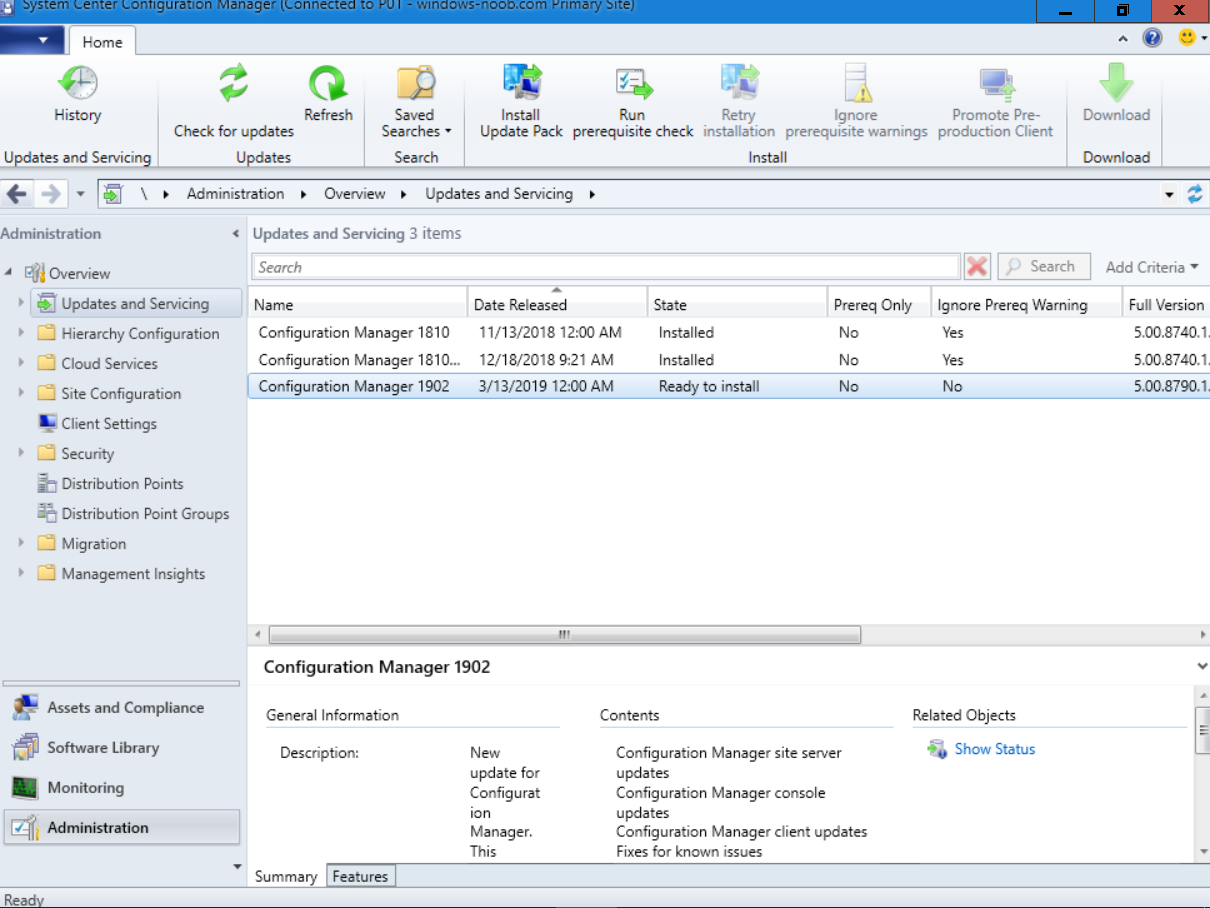Click the Download green arrow icon
Viewport: 1210px width, 908px height.
[1116, 83]
